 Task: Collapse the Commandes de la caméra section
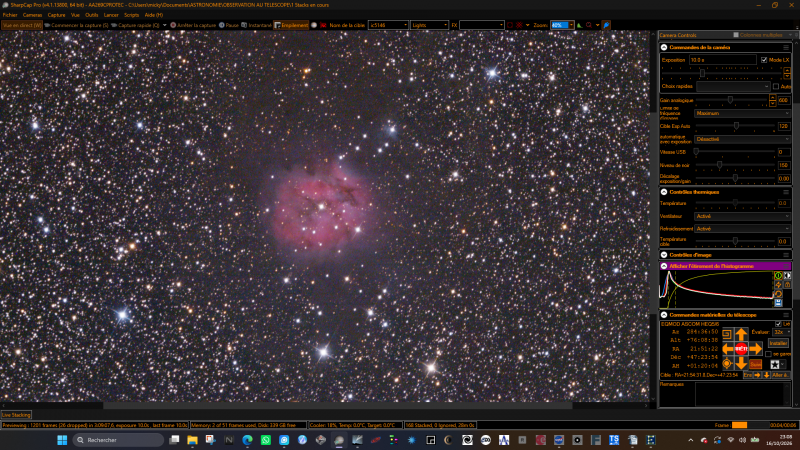664,47
